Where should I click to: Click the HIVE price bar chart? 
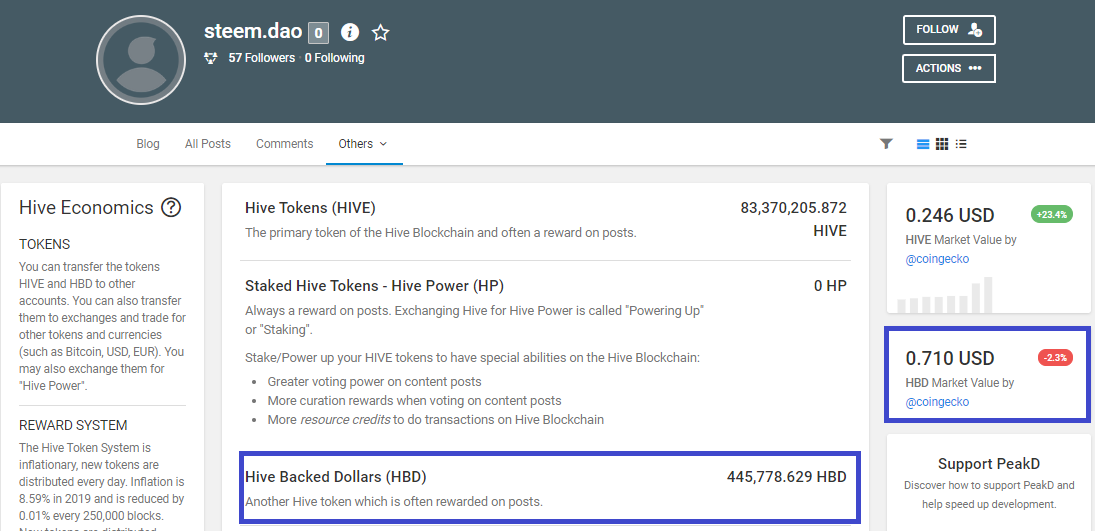[x=945, y=296]
